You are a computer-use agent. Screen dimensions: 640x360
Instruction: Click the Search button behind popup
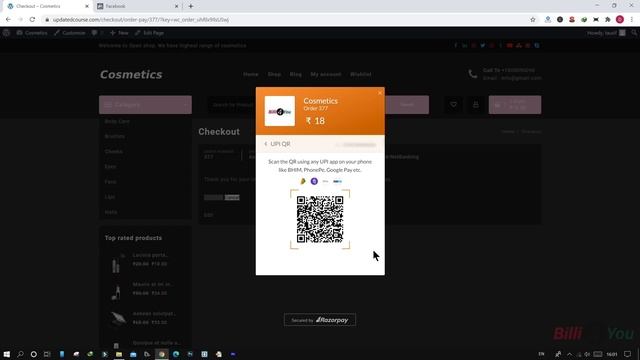coord(407,105)
